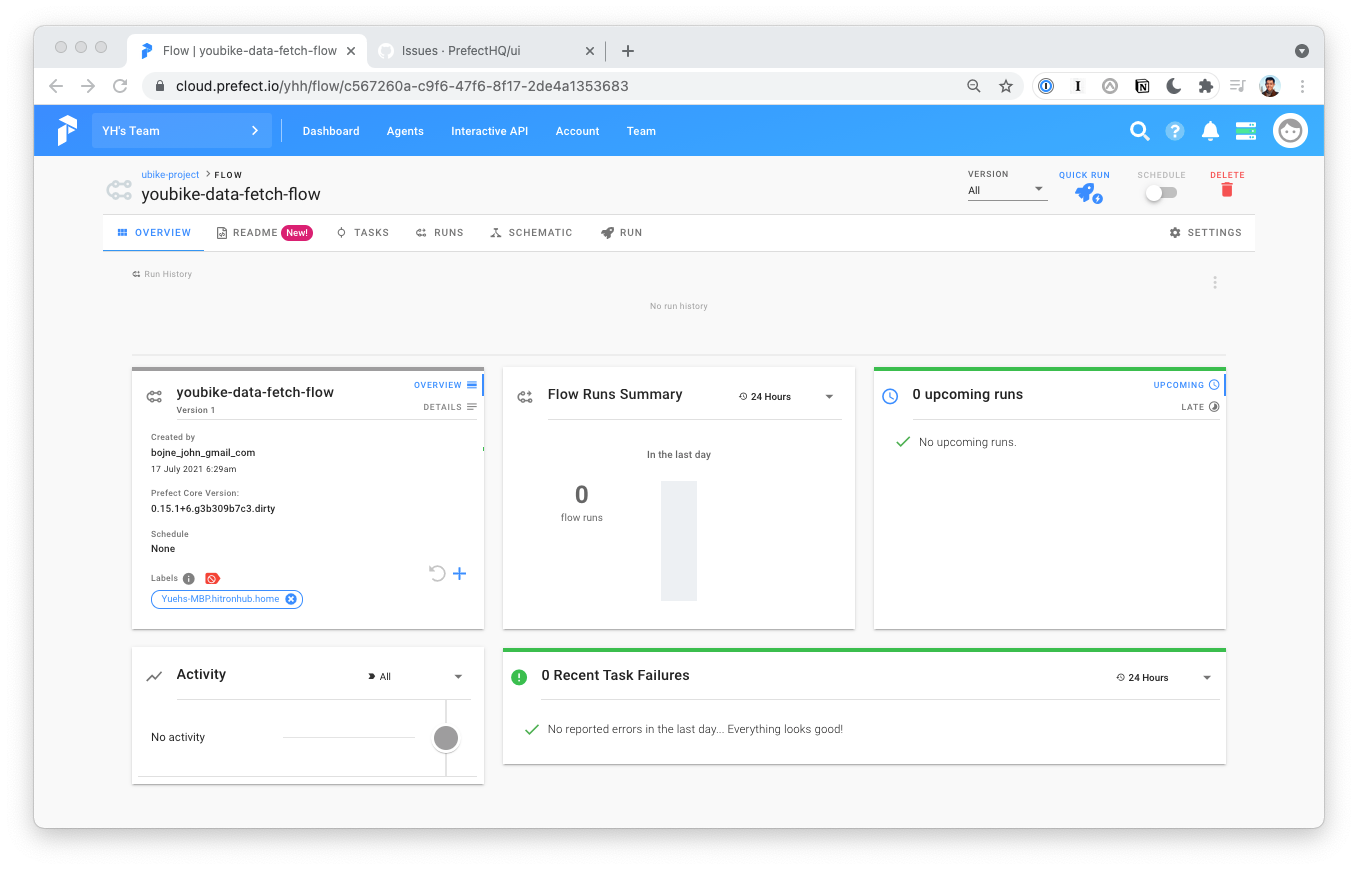The width and height of the screenshot is (1358, 870).
Task: Open the Overview tab
Action: 154,232
